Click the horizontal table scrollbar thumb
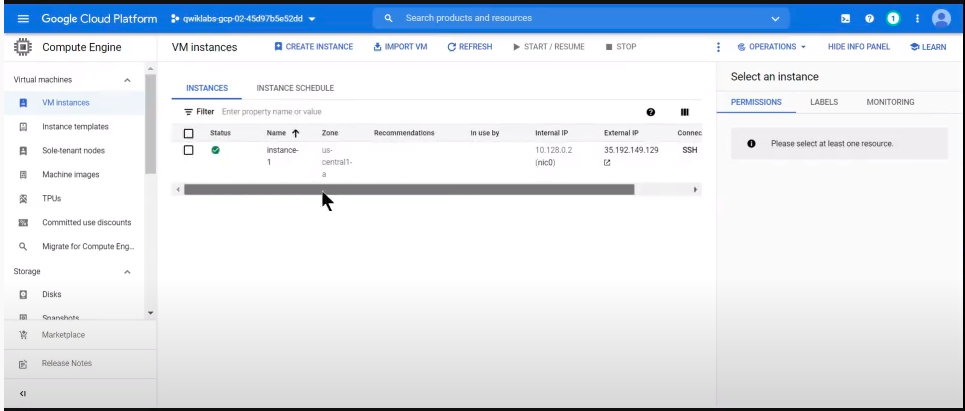The height and width of the screenshot is (411, 965). 409,190
